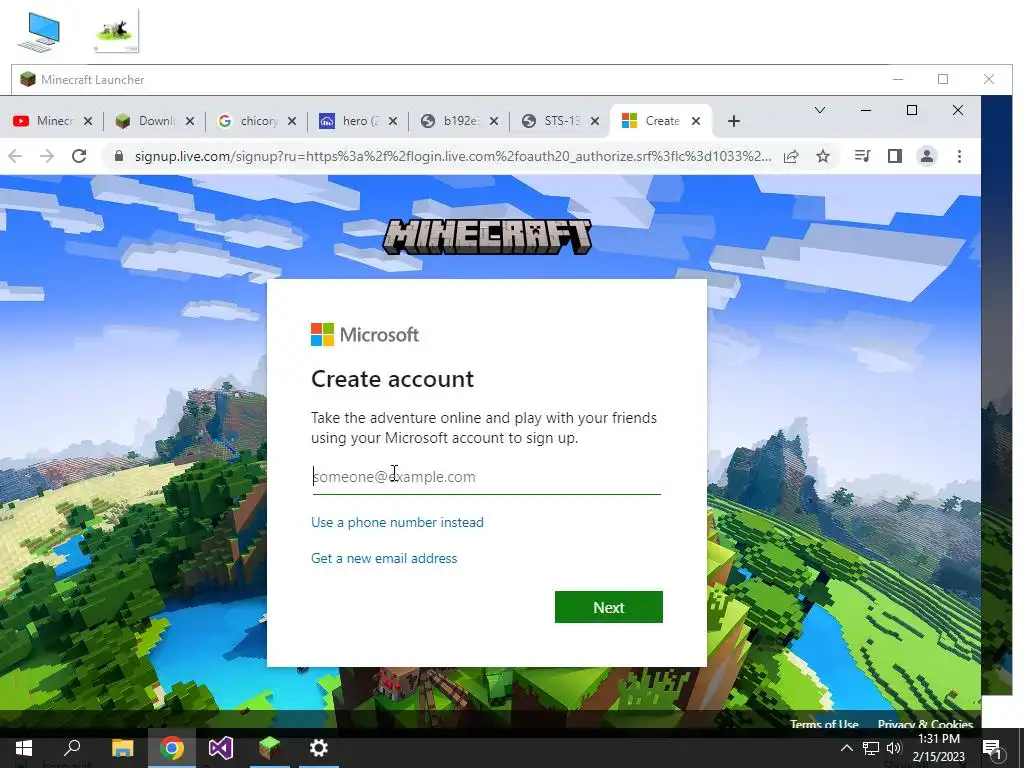Image resolution: width=1024 pixels, height=768 pixels.
Task: Close the STS-13 tab
Action: (595, 121)
